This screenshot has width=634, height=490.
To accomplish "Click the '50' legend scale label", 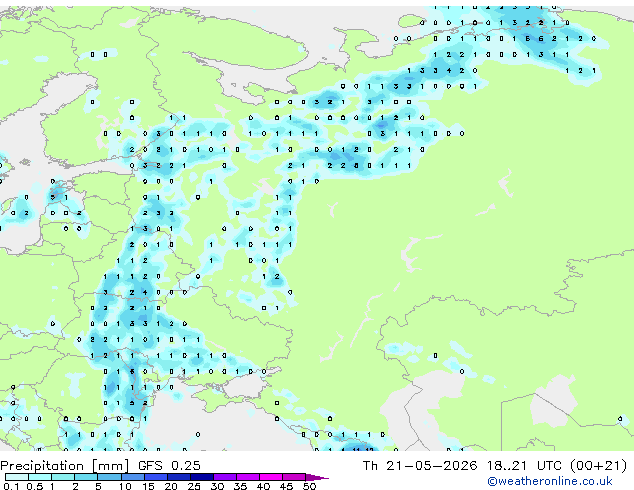I will click(x=310, y=486).
